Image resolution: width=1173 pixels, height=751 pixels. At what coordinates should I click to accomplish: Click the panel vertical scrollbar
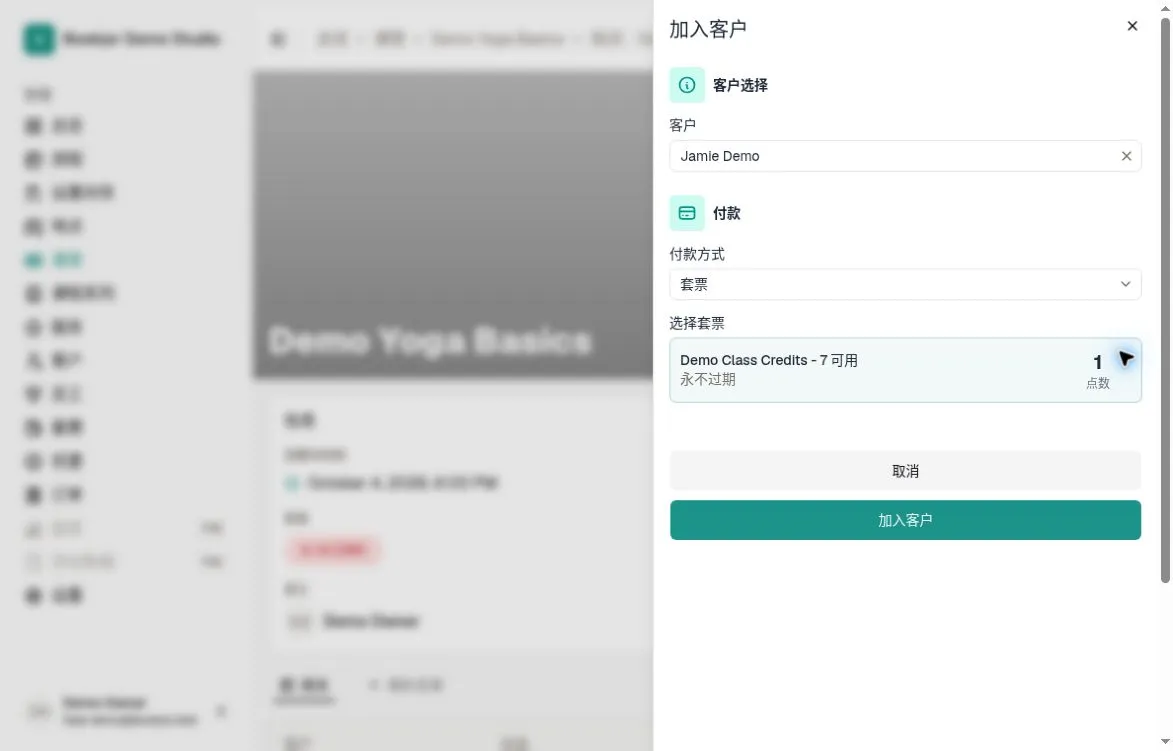click(1165, 299)
